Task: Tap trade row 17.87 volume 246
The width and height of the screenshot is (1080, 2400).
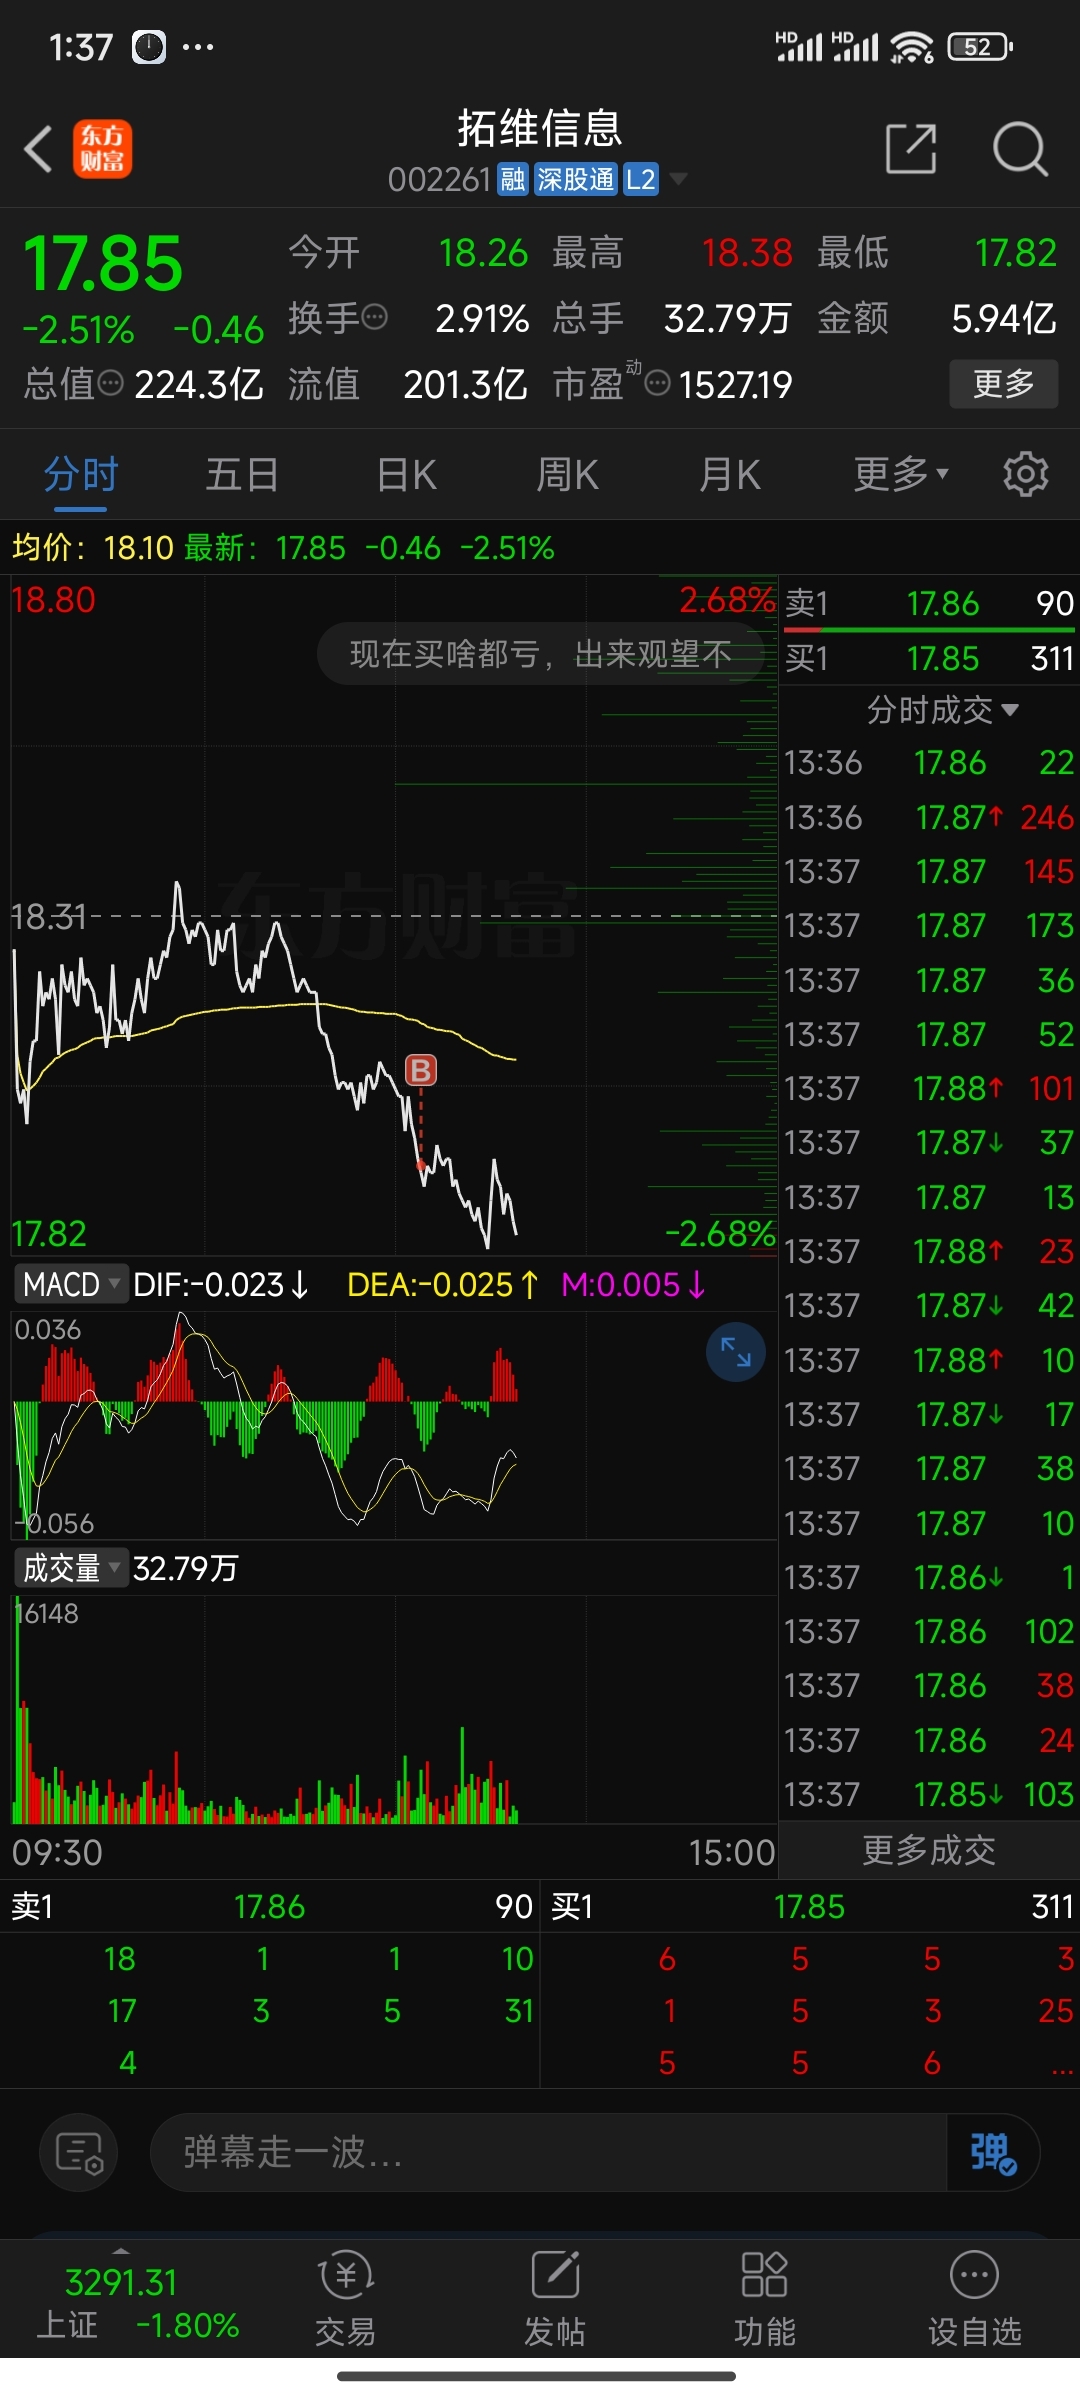Action: 929,817
